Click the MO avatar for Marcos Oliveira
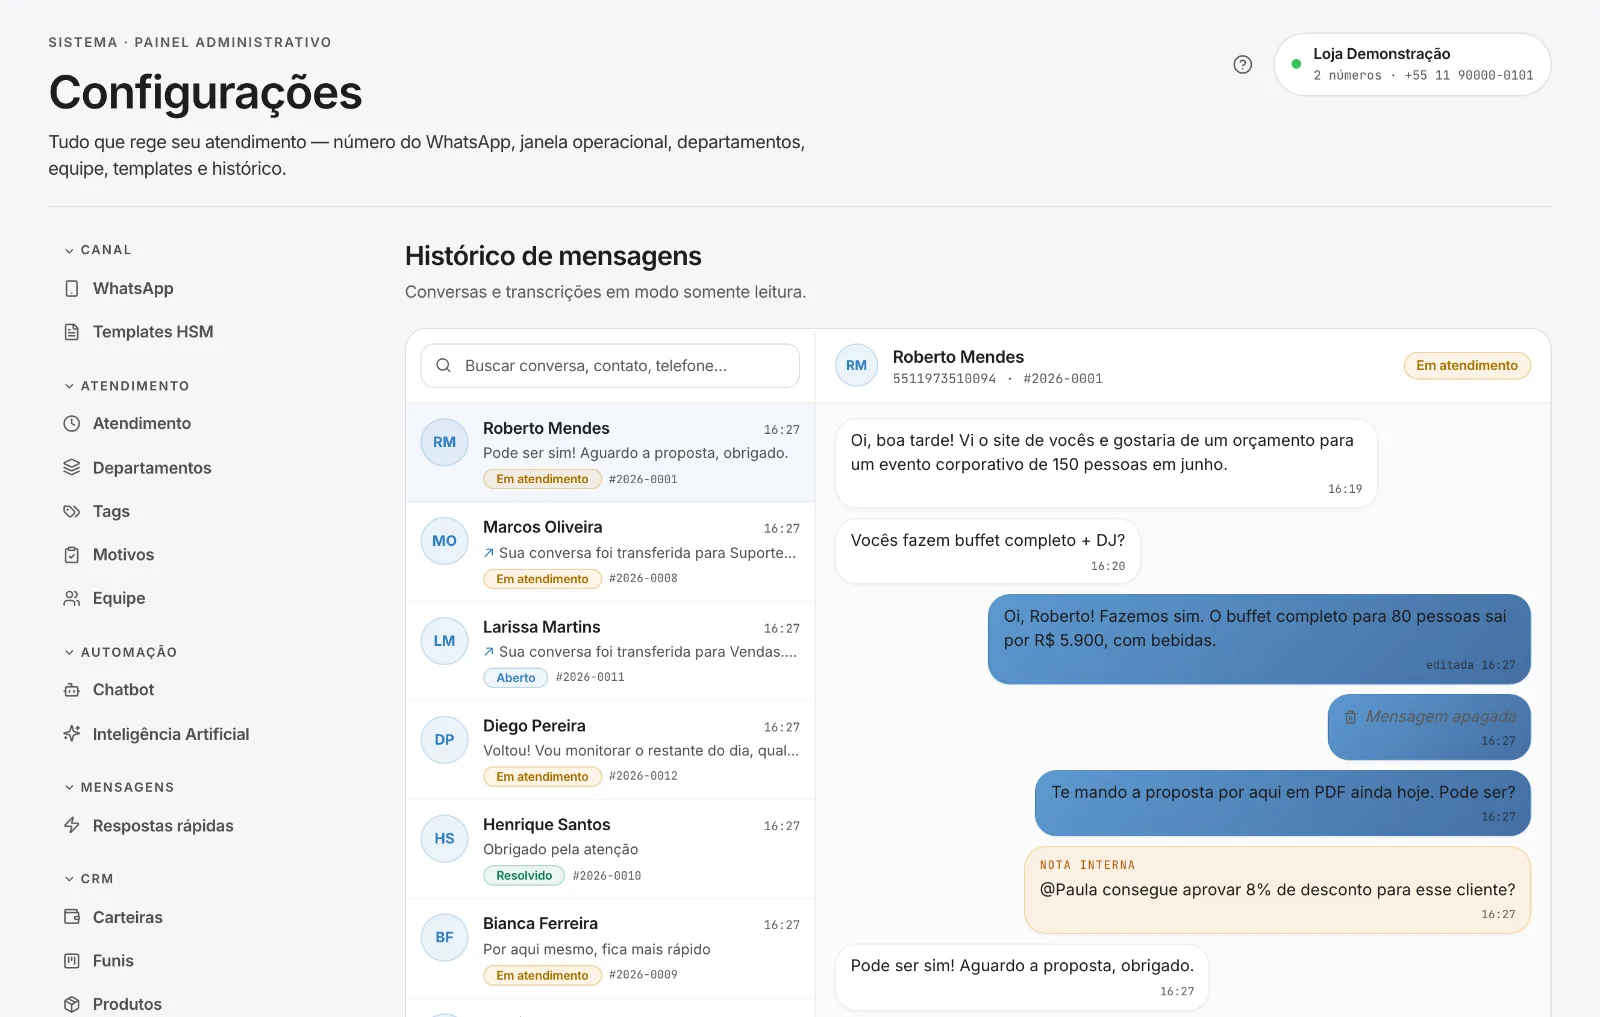This screenshot has width=1600, height=1017. tap(445, 541)
